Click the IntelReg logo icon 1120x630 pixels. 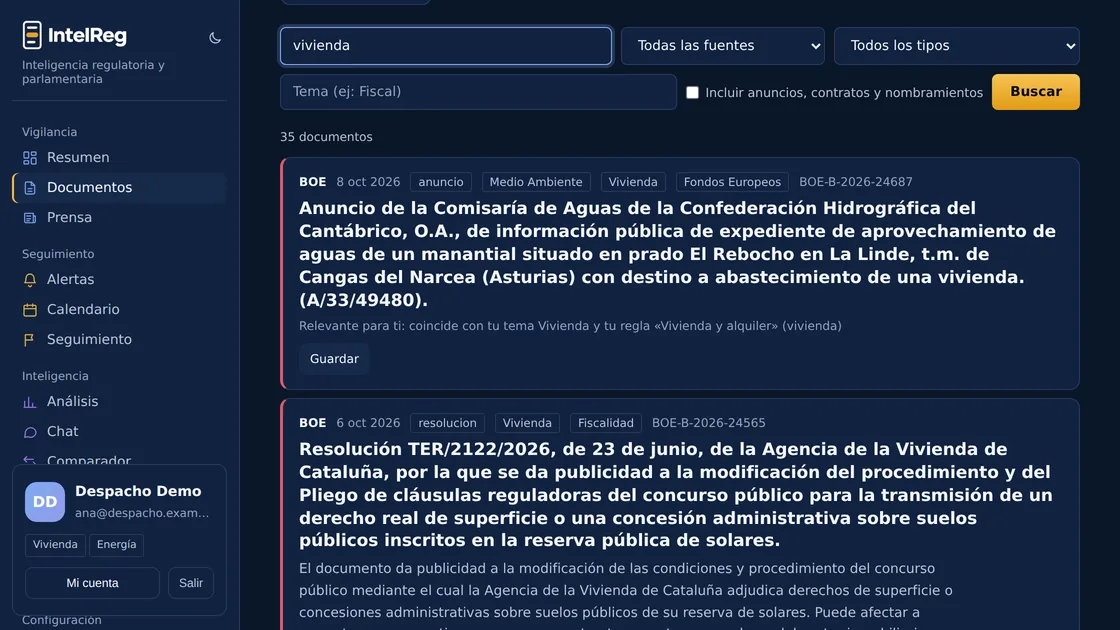pos(32,35)
